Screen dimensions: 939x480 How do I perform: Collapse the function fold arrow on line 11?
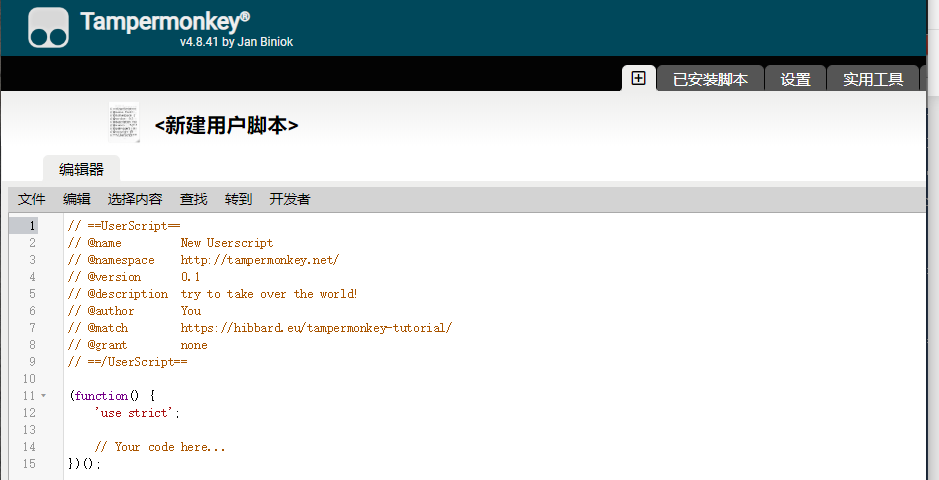tap(43, 396)
